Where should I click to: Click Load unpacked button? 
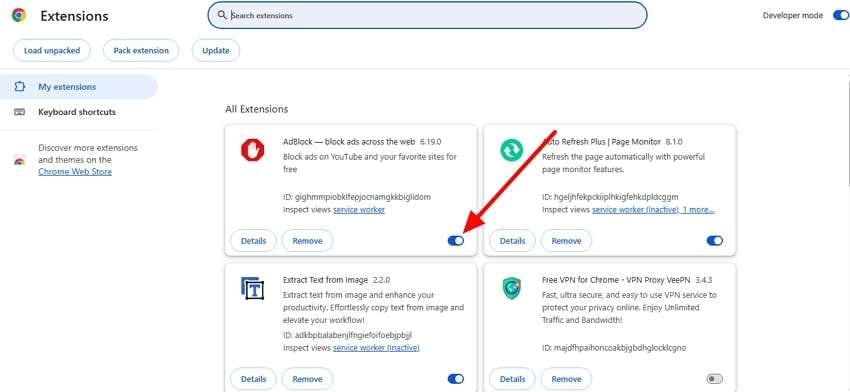51,50
